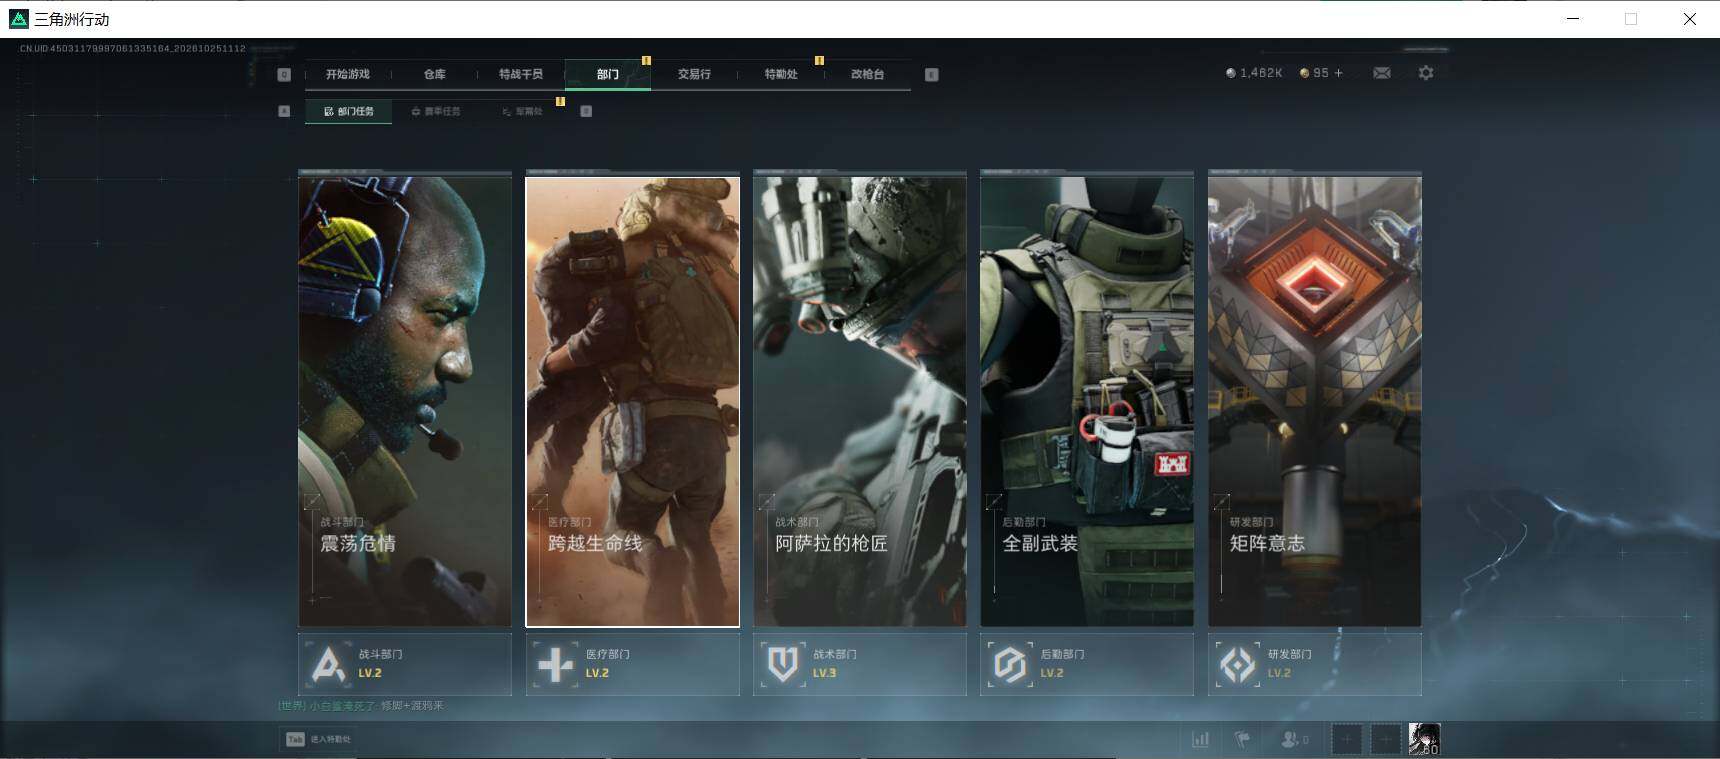Click the 三角洲行动 window title icon
Image resolution: width=1720 pixels, height=759 pixels.
click(x=18, y=19)
